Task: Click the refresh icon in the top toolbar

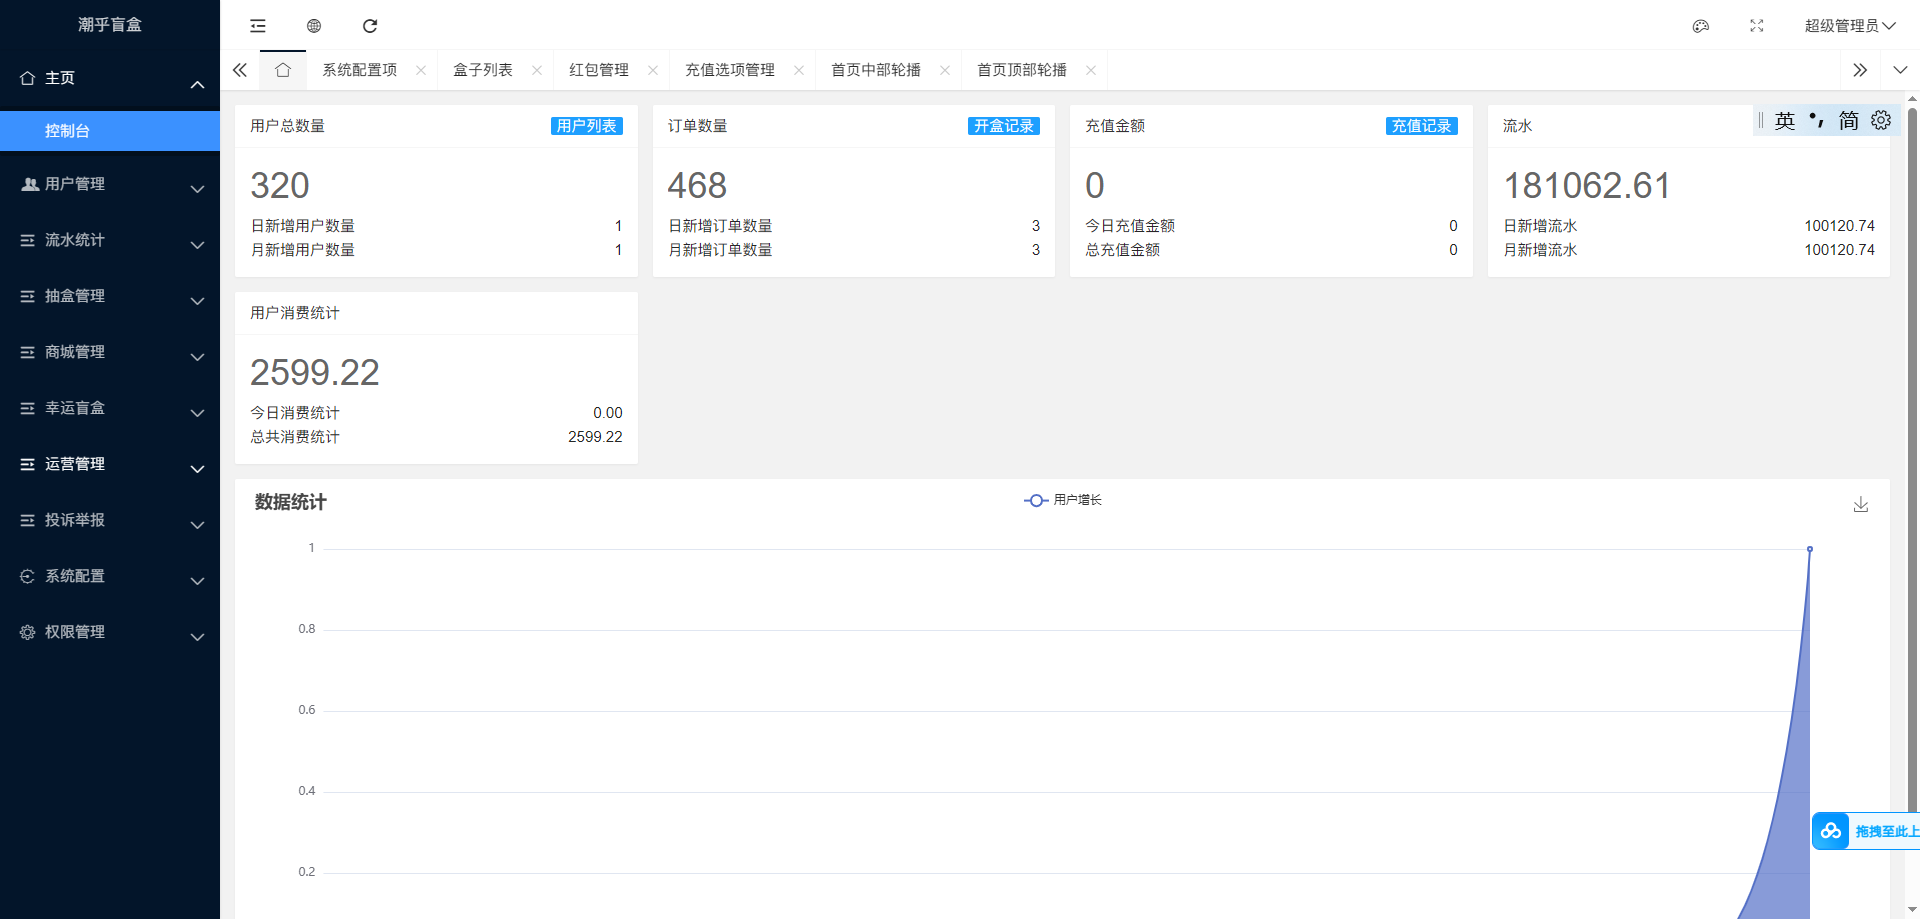Action: [x=370, y=26]
